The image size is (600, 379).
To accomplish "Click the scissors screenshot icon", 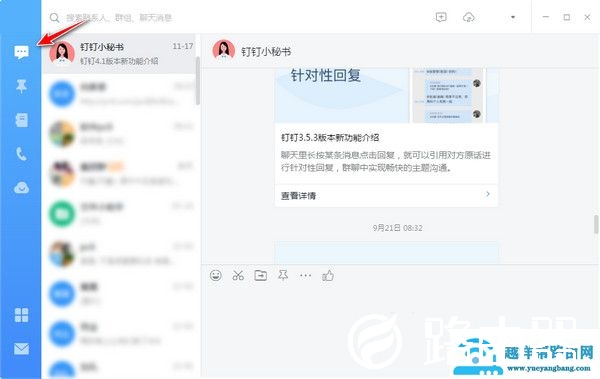I will [x=238, y=275].
